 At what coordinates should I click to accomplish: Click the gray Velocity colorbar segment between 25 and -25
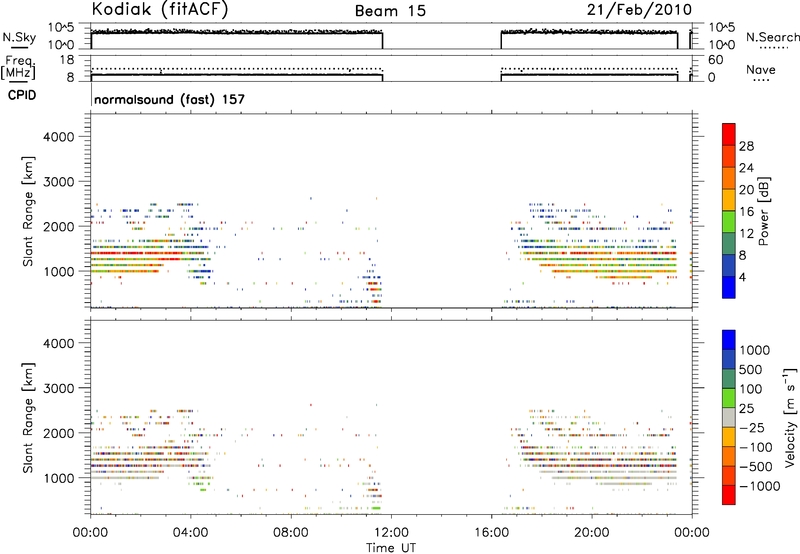[x=729, y=418]
